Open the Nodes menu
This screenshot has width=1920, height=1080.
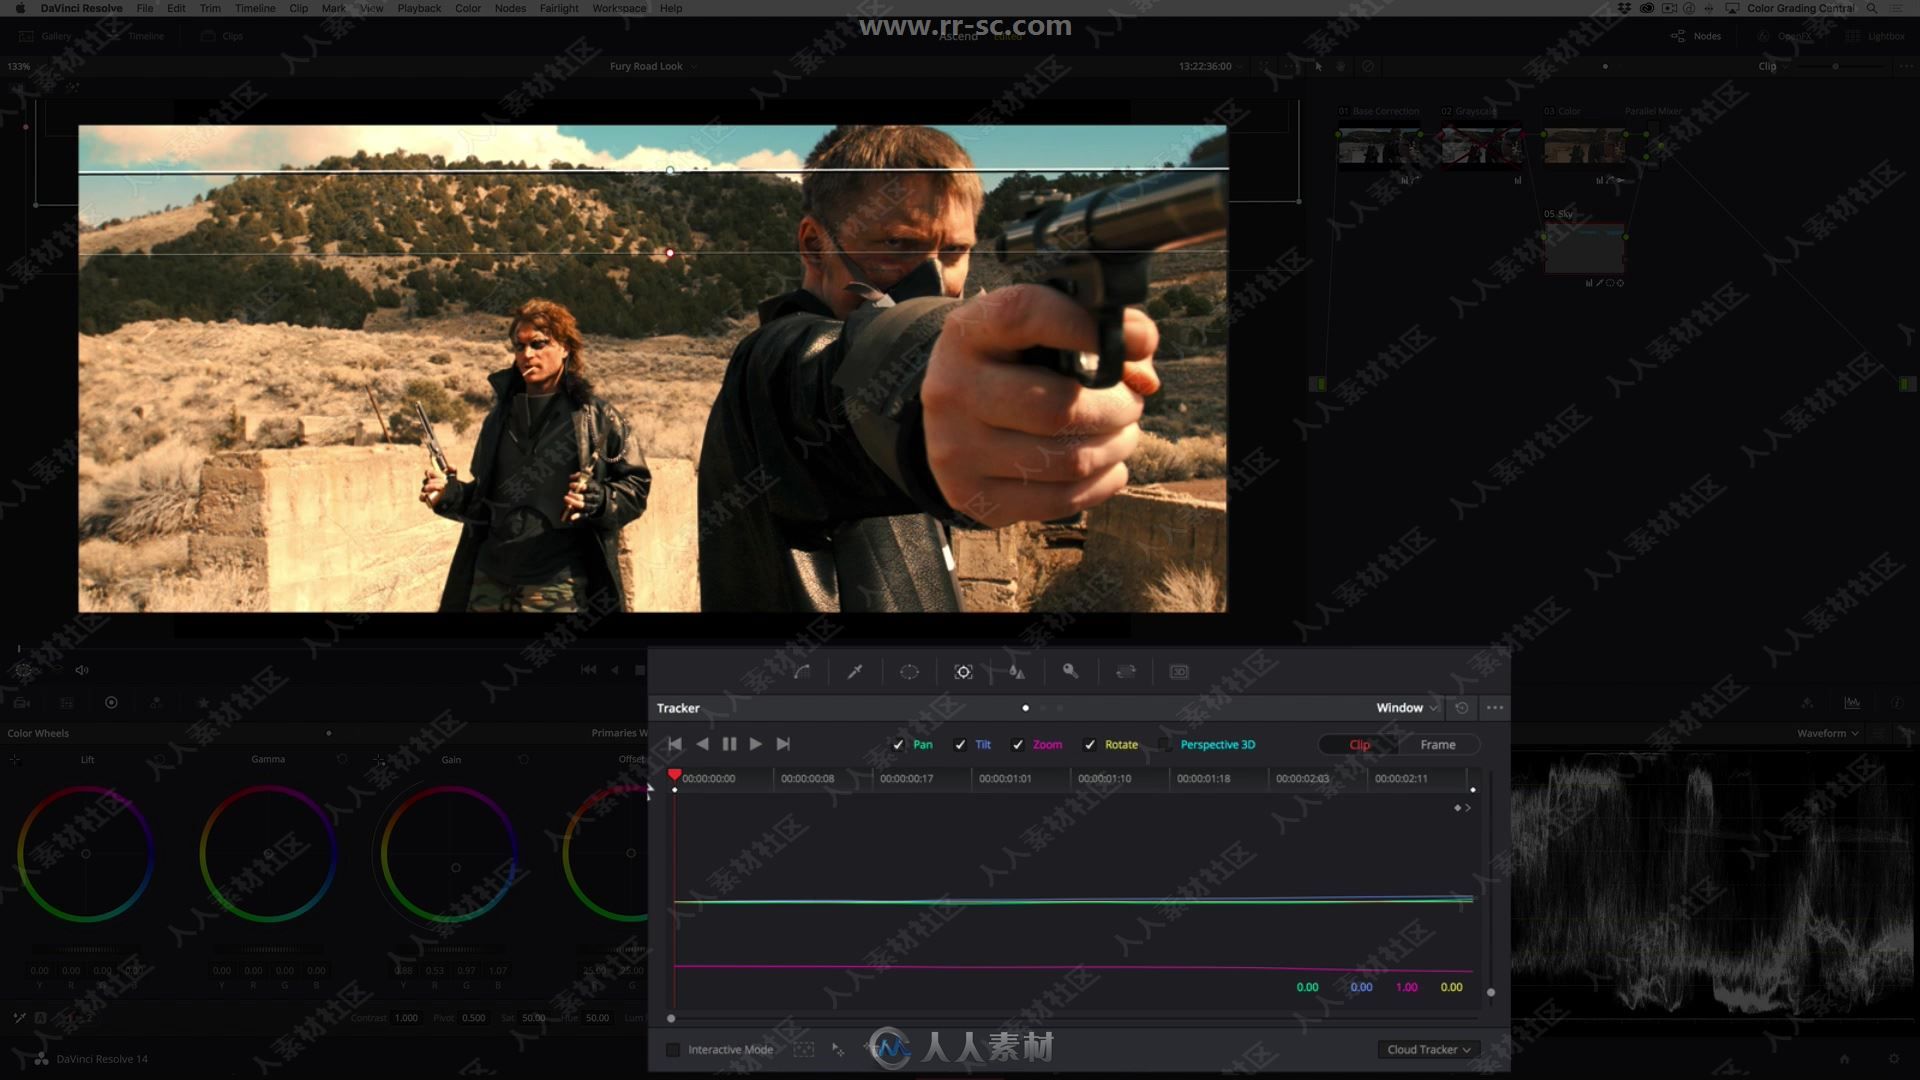click(x=510, y=8)
